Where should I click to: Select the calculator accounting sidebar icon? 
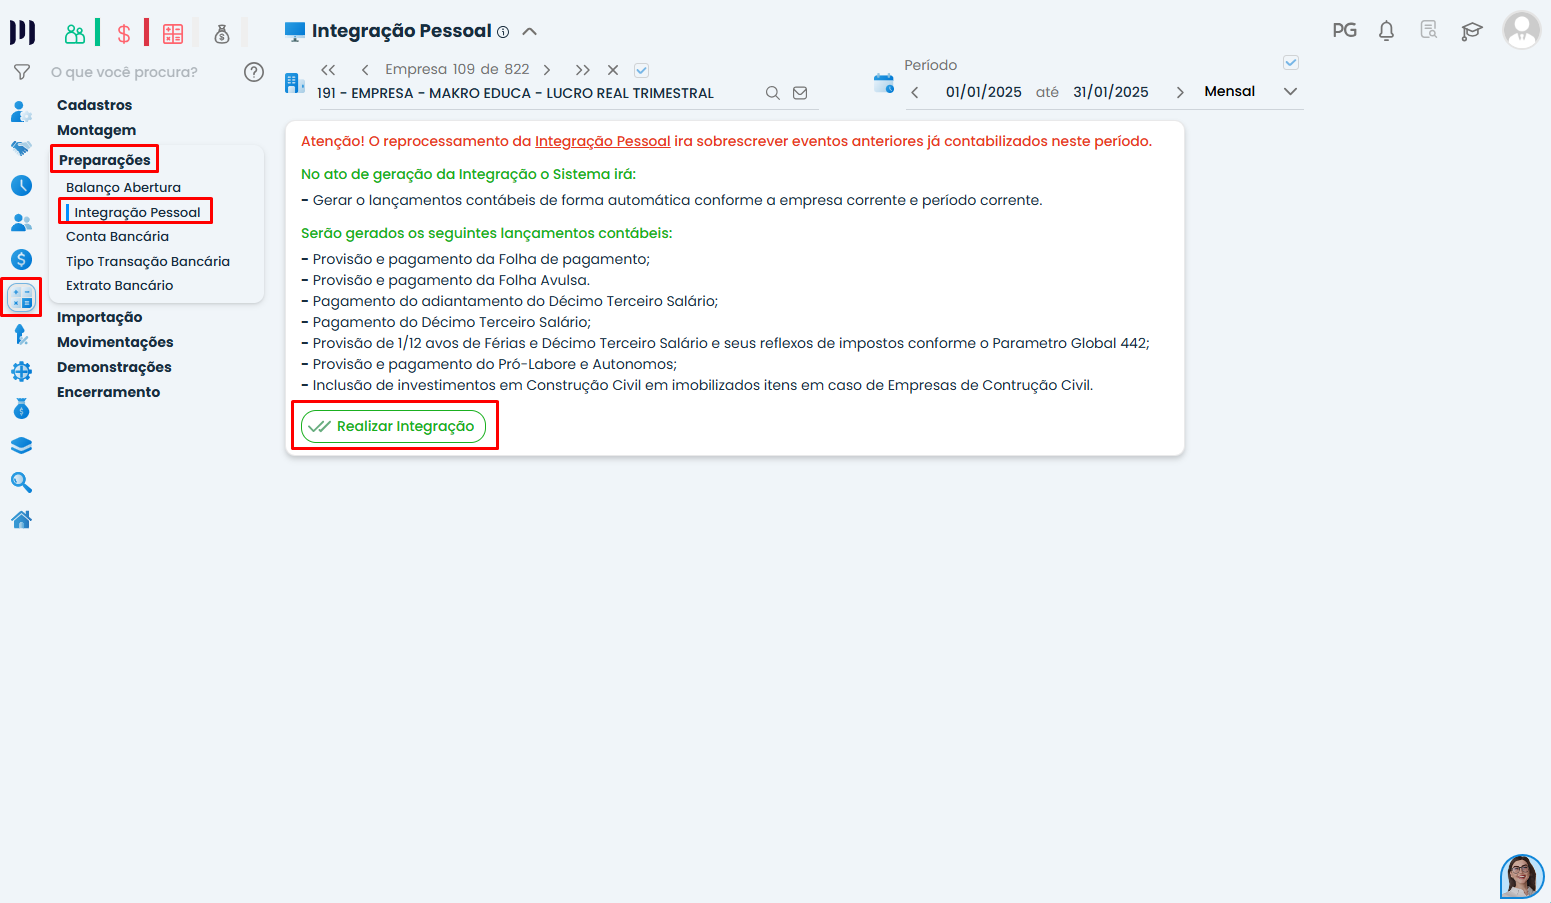click(21, 297)
